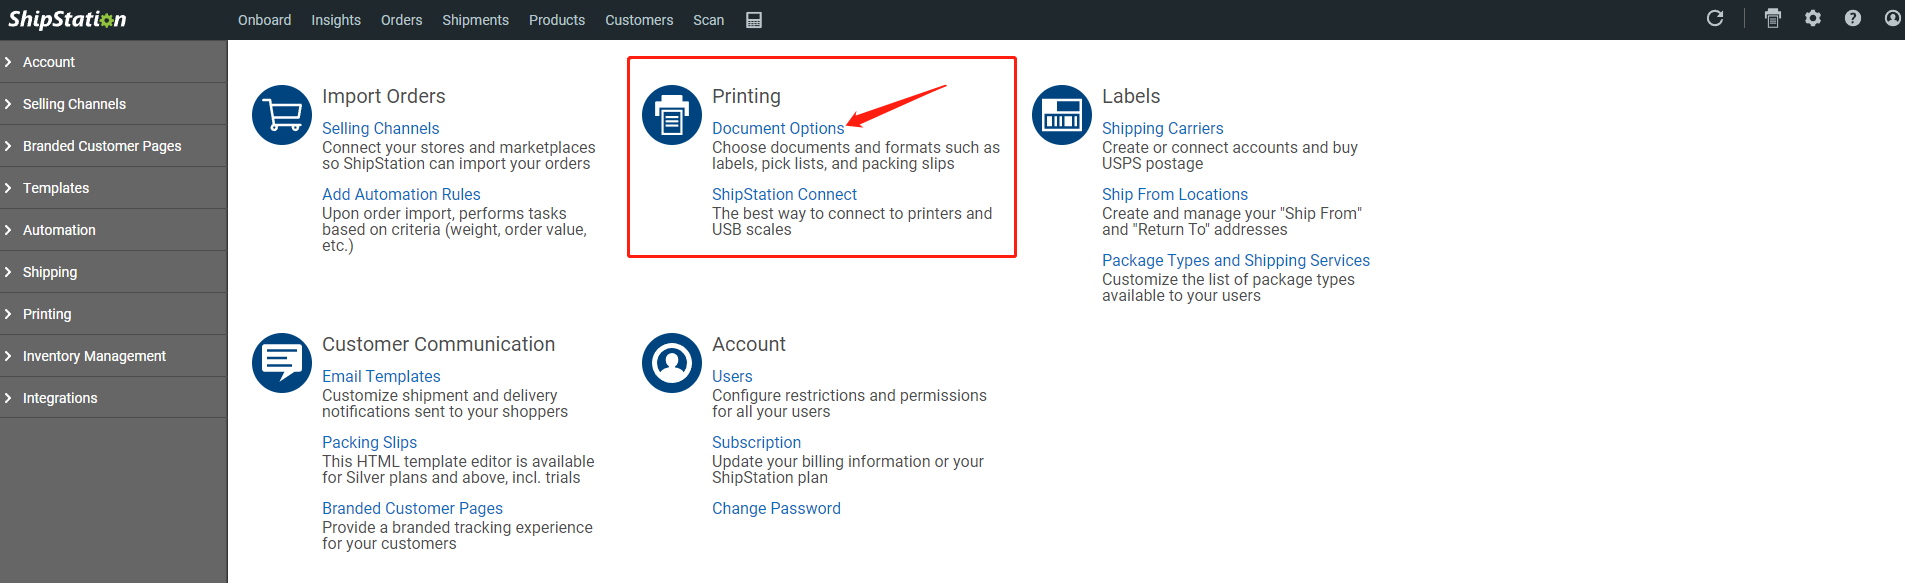Screen dimensions: 1905x583
Task: Open the rate calculator icon
Action: click(x=754, y=20)
